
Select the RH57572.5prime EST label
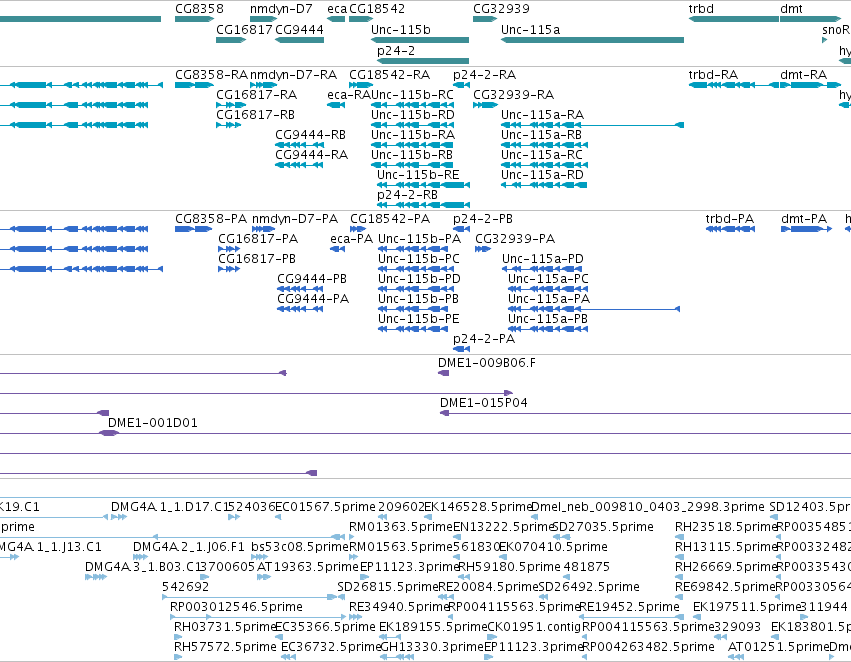225,647
